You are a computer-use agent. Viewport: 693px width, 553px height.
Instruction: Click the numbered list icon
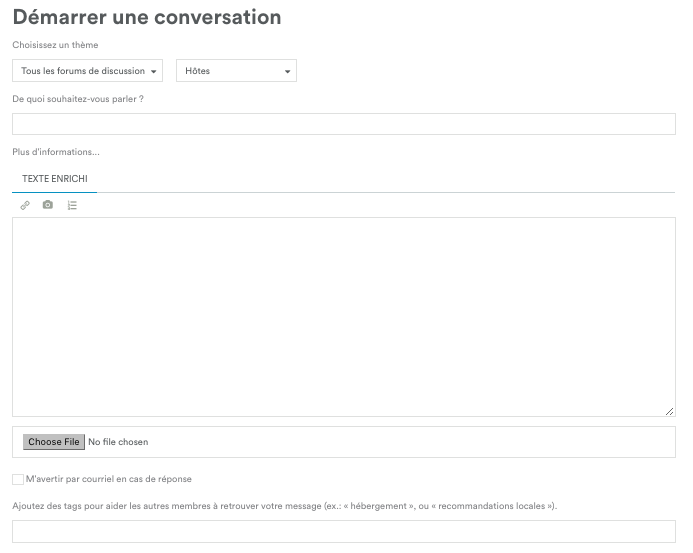tap(72, 205)
